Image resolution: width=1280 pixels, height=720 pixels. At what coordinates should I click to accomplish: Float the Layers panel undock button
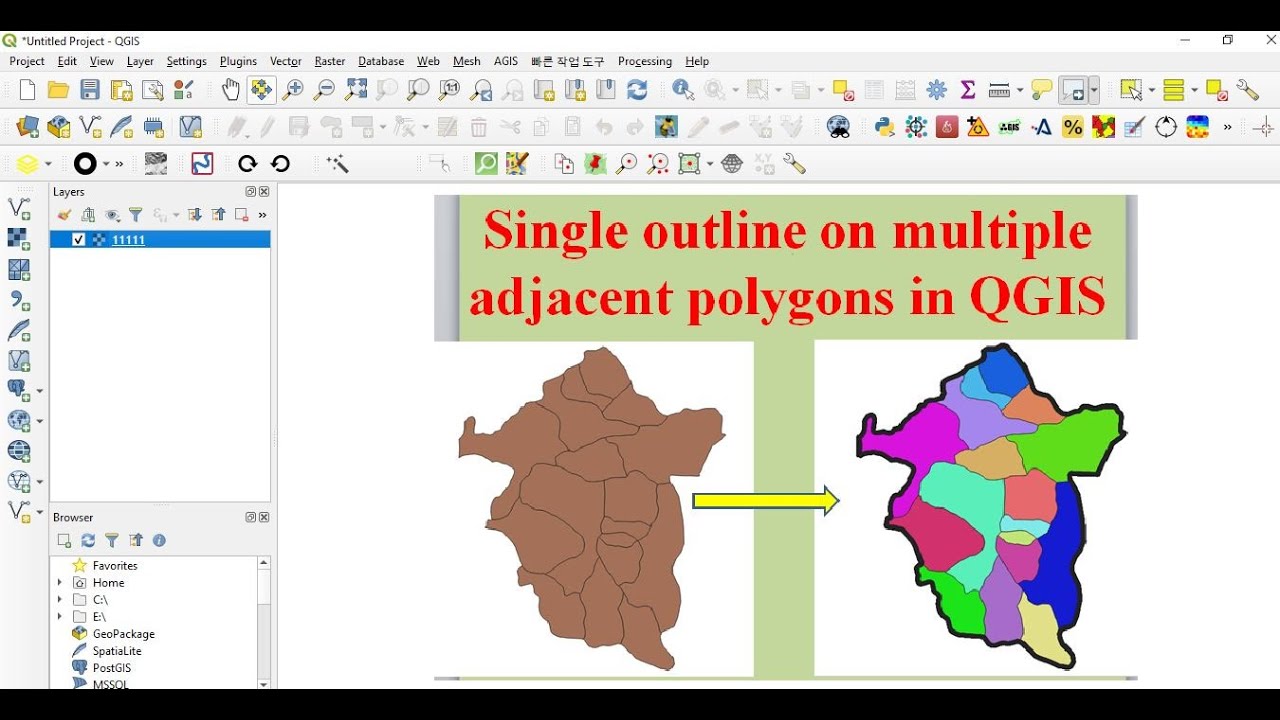(251, 192)
